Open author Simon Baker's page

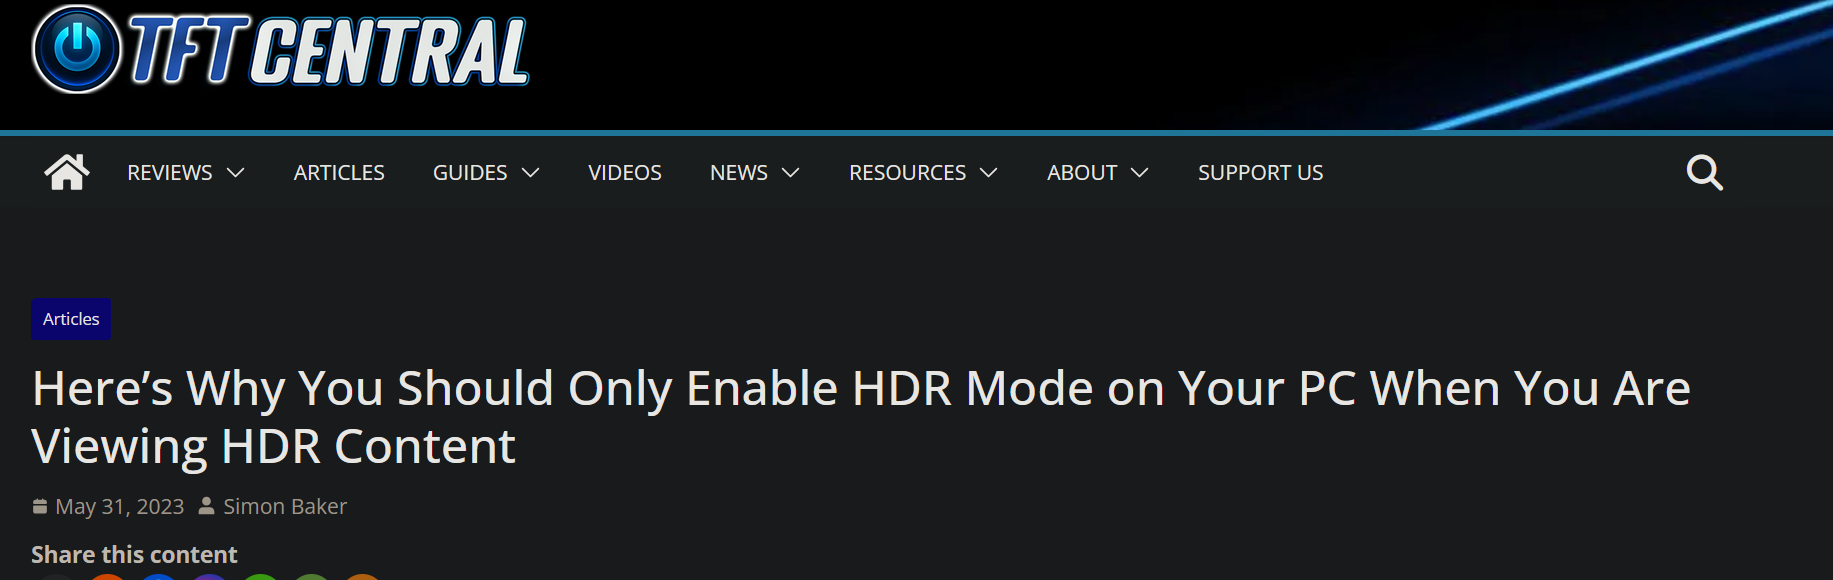click(x=285, y=506)
